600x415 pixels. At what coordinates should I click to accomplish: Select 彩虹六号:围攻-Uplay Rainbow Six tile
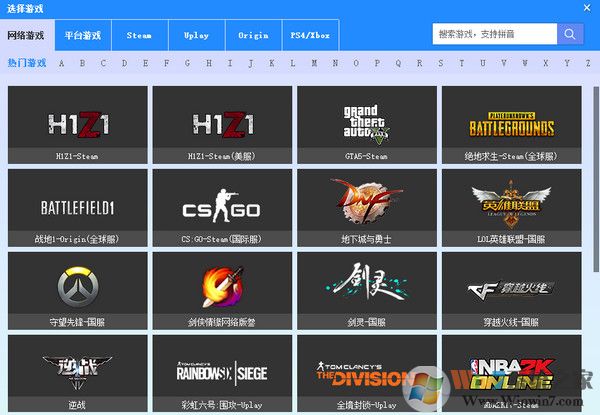click(222, 374)
